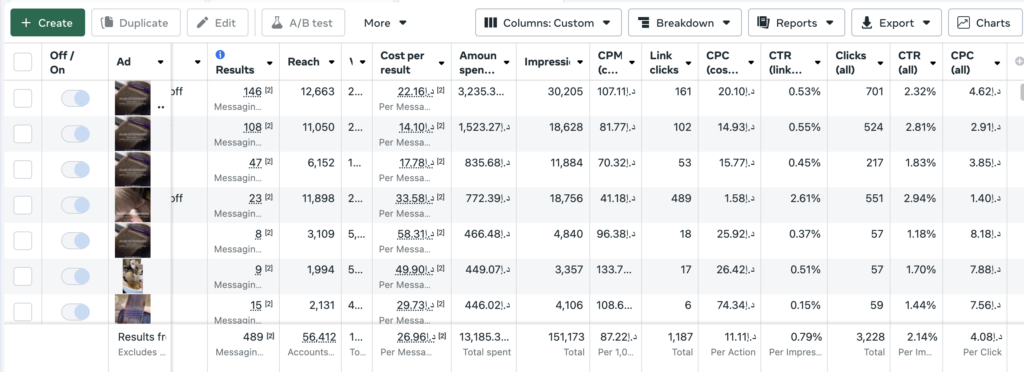Click the 146 results link
The height and width of the screenshot is (372, 1024).
[253, 91]
